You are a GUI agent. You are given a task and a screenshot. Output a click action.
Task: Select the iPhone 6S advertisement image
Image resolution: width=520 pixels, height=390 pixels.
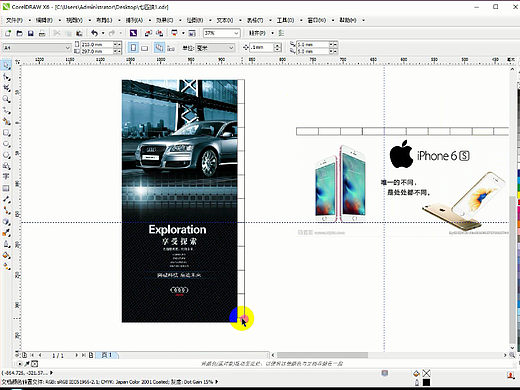[402, 187]
